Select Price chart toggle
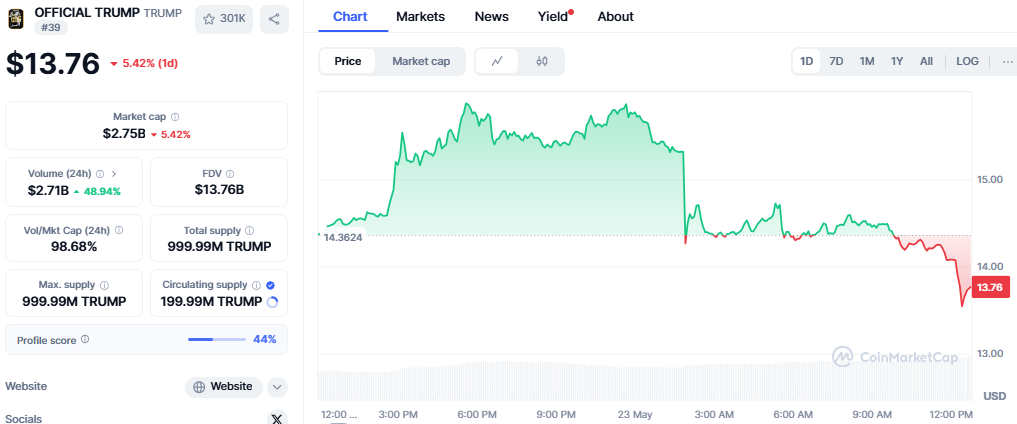Viewport: 1017px width, 424px height. (348, 62)
